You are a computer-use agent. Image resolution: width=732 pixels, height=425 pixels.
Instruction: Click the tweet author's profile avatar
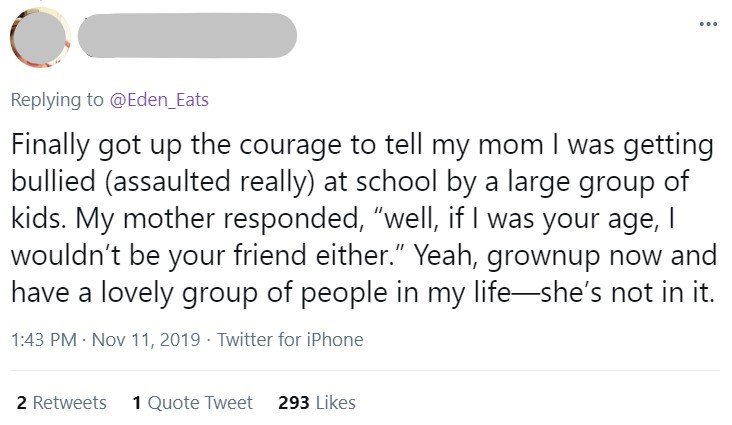[38, 40]
